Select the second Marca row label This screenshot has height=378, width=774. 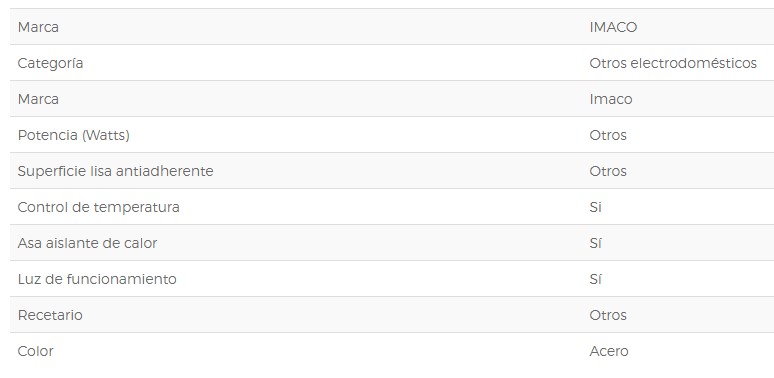[x=38, y=99]
